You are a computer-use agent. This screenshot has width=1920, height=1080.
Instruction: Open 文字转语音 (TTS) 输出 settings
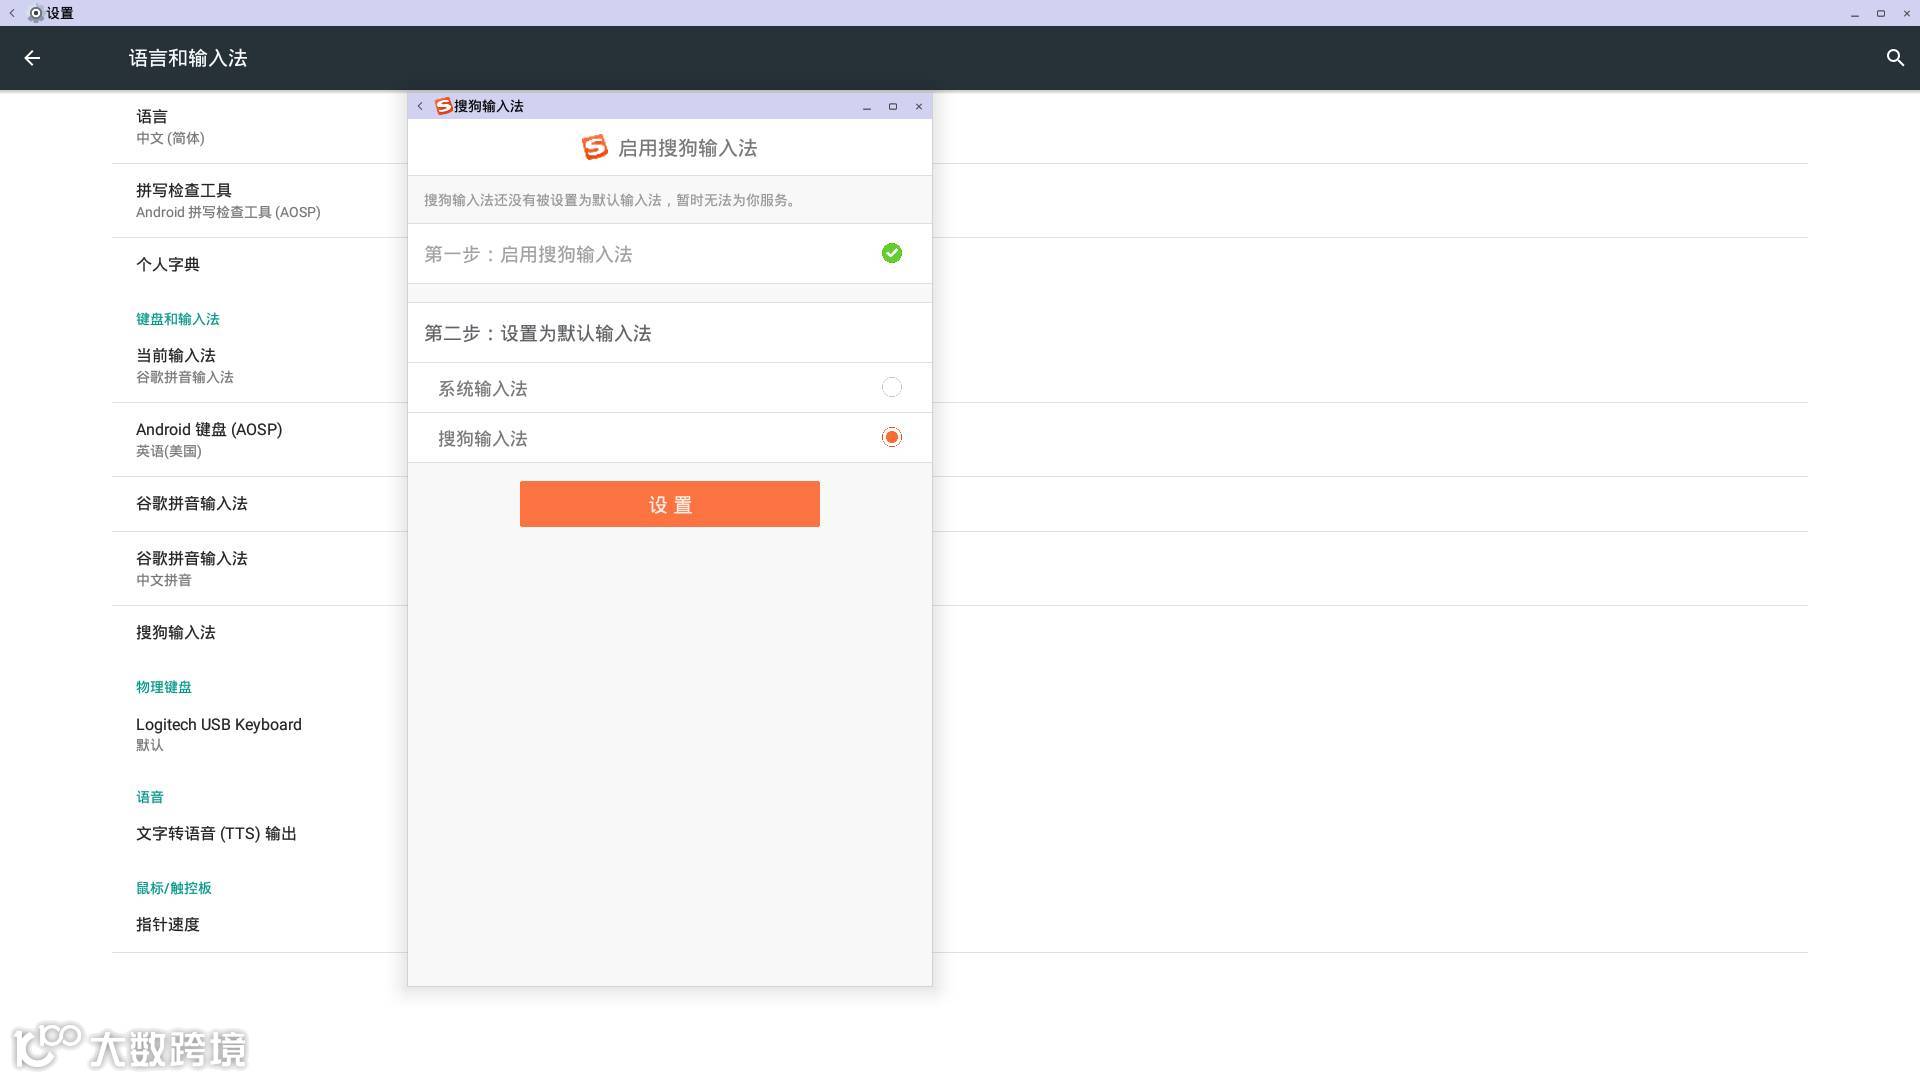pos(216,833)
